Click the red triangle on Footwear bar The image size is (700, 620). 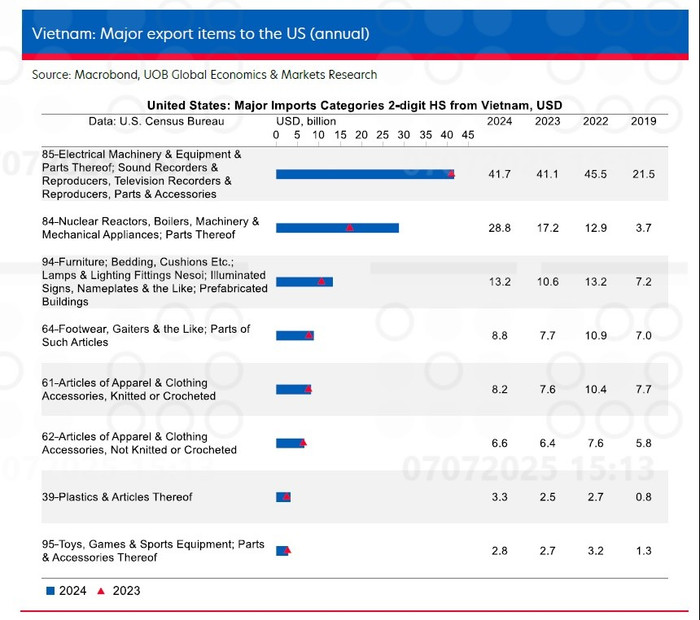click(309, 335)
